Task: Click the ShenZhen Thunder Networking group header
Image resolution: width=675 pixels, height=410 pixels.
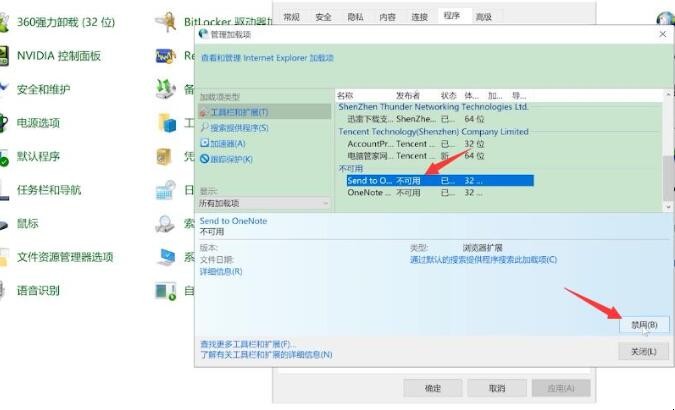Action: pos(433,106)
